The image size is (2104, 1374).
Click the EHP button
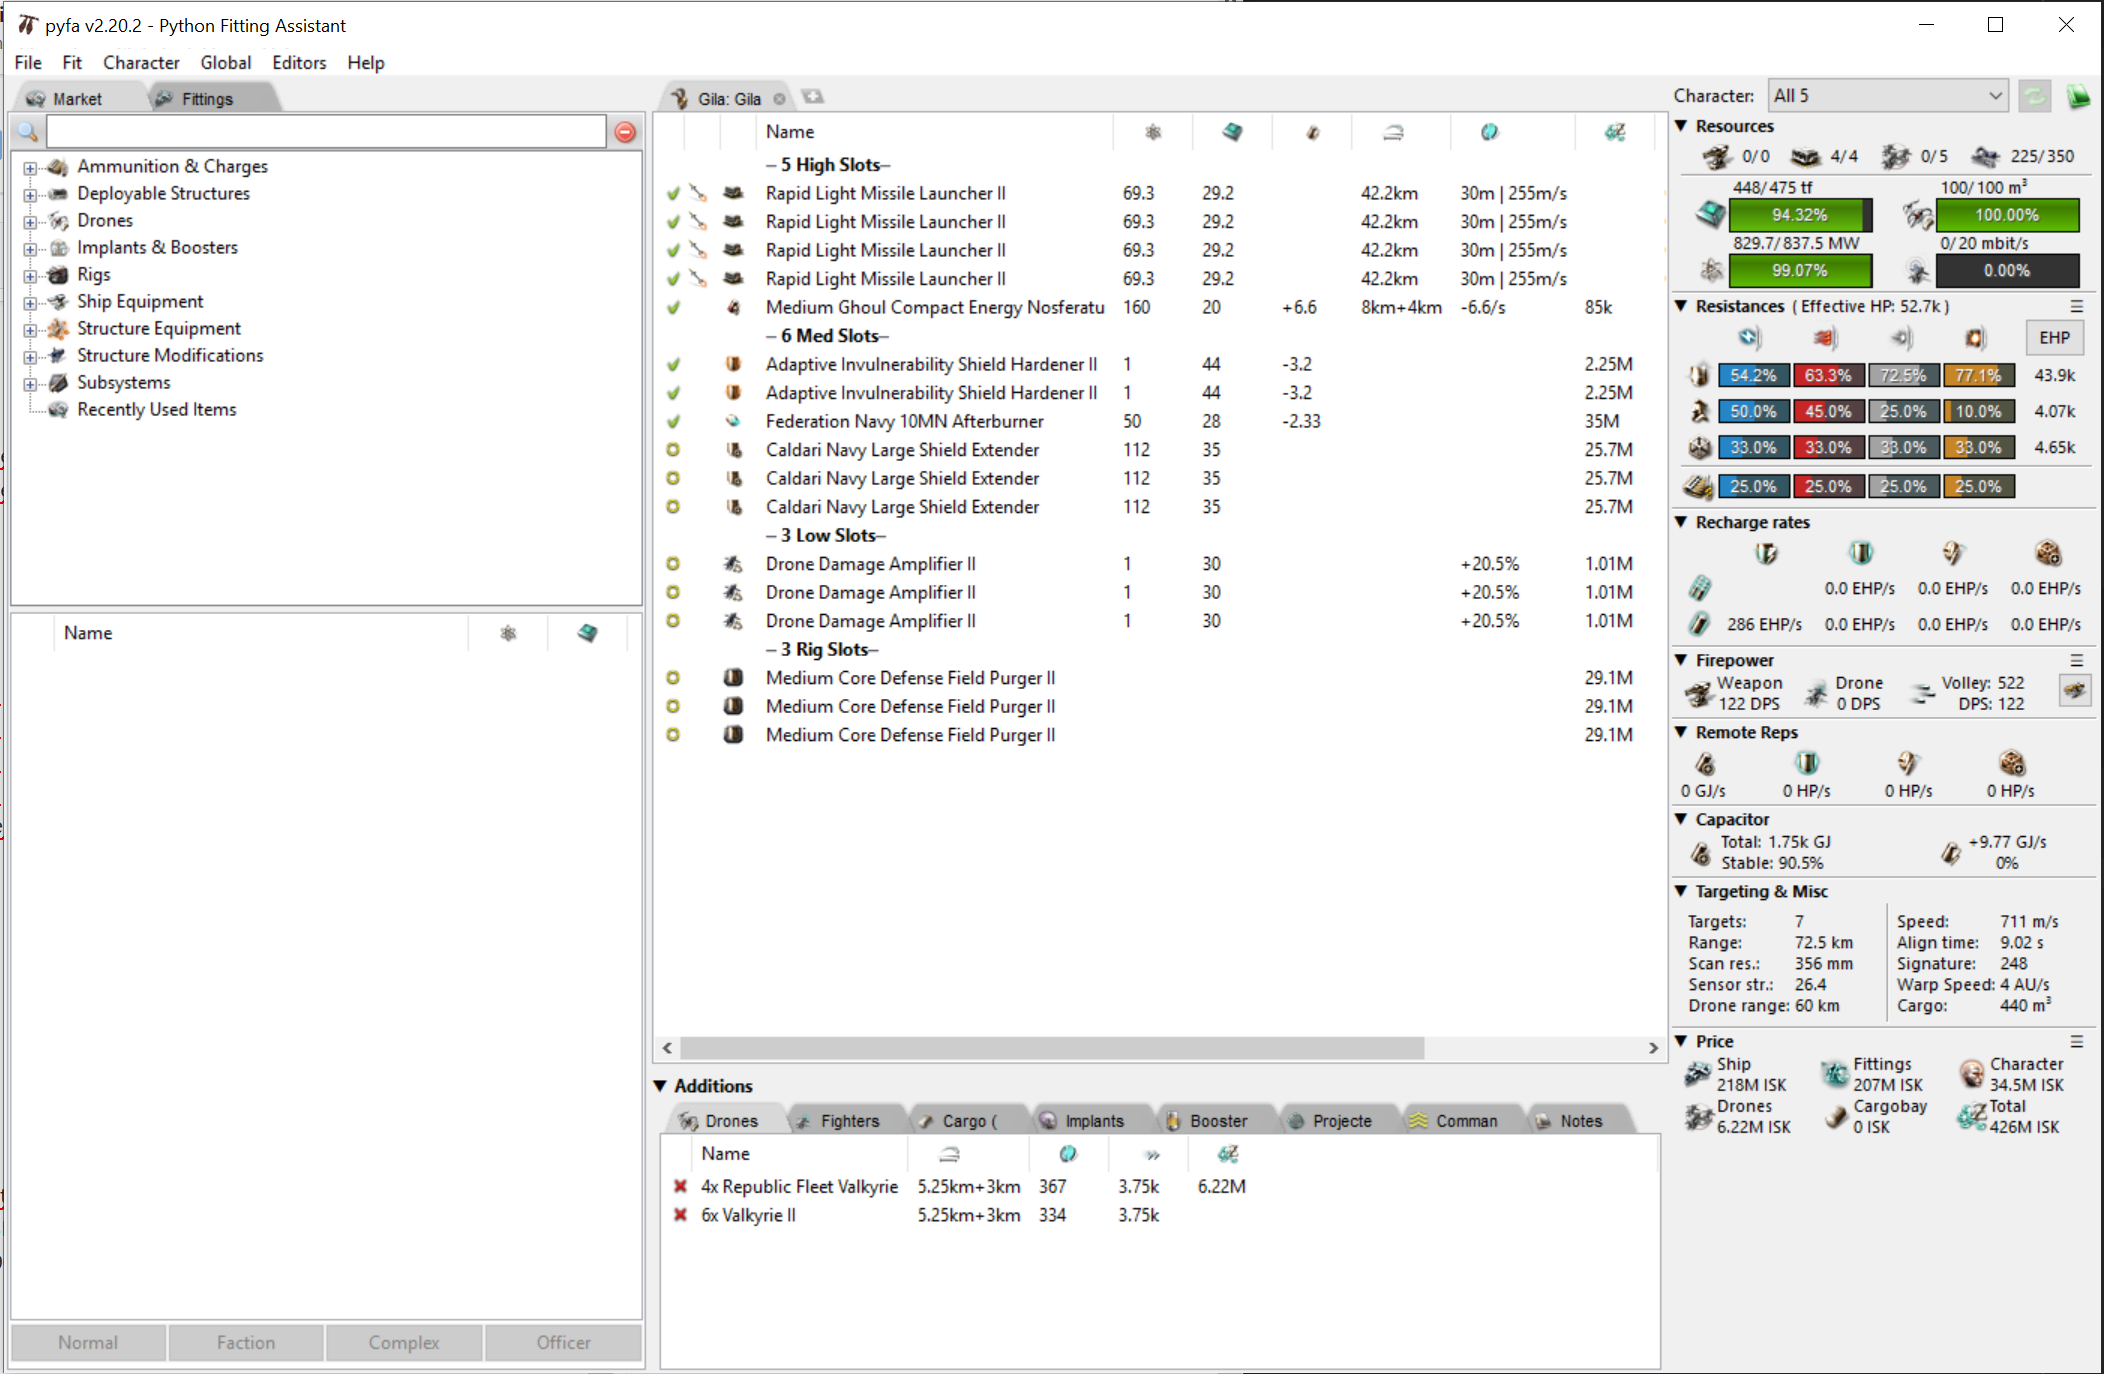2053,338
